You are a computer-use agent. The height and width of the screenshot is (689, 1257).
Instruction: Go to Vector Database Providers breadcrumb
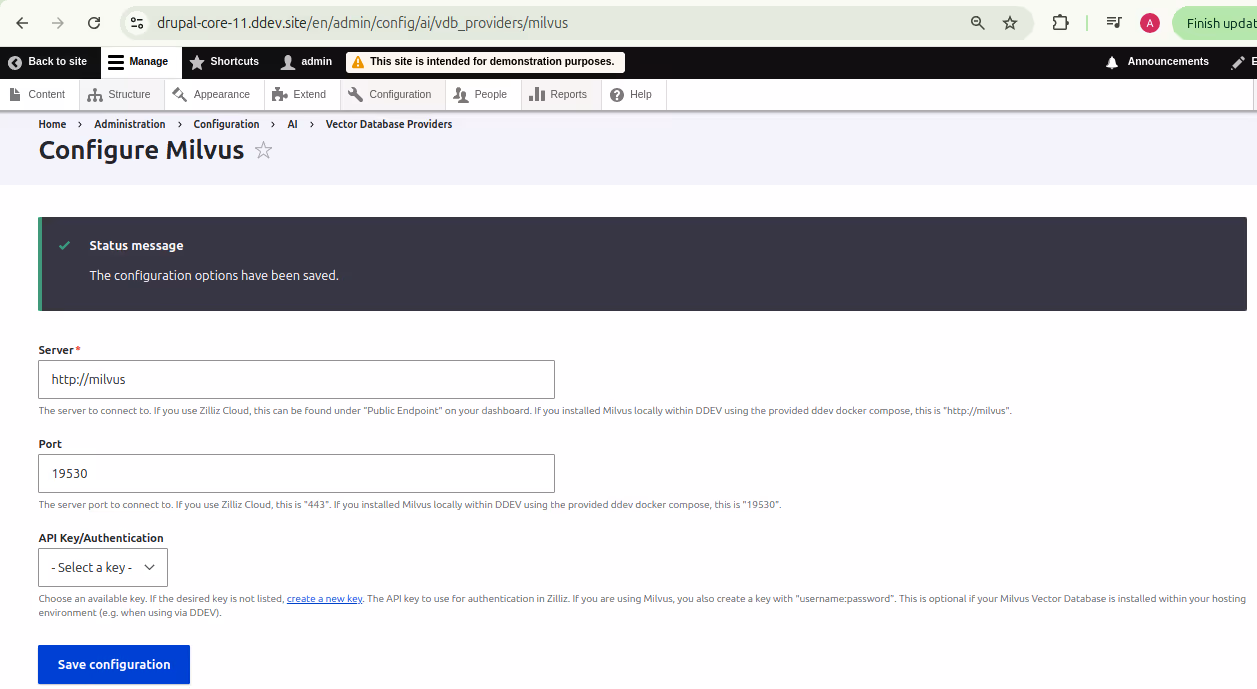[x=389, y=124]
